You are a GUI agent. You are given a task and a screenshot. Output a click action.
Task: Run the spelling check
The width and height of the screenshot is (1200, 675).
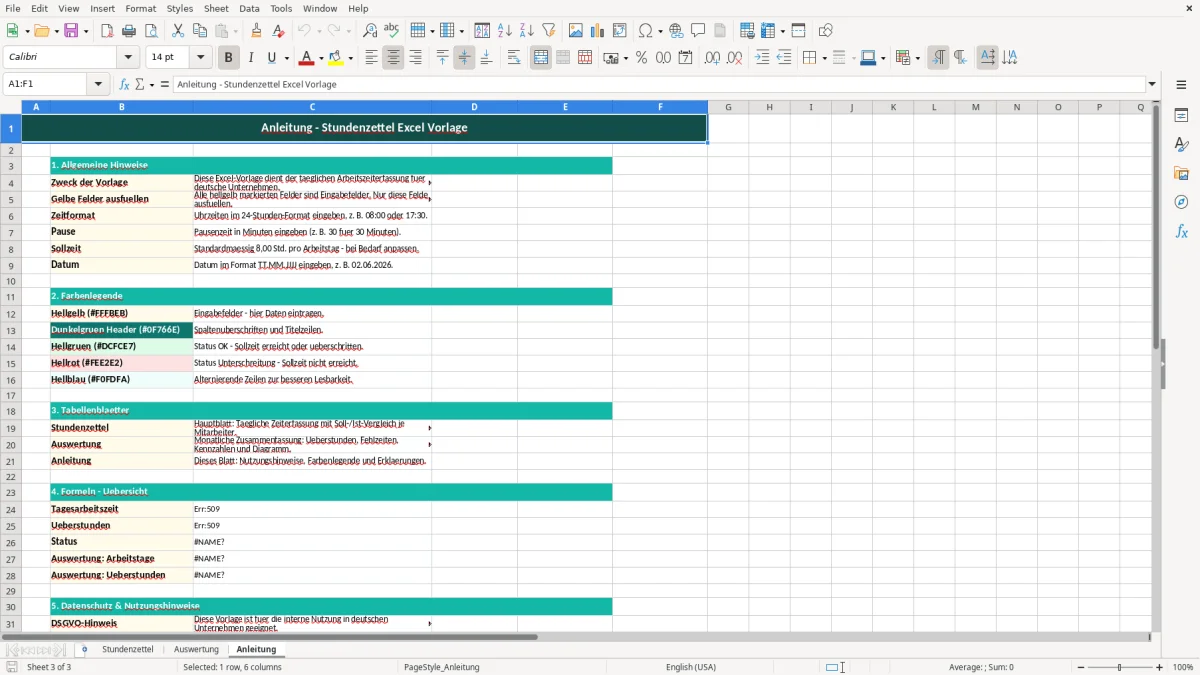tap(392, 31)
